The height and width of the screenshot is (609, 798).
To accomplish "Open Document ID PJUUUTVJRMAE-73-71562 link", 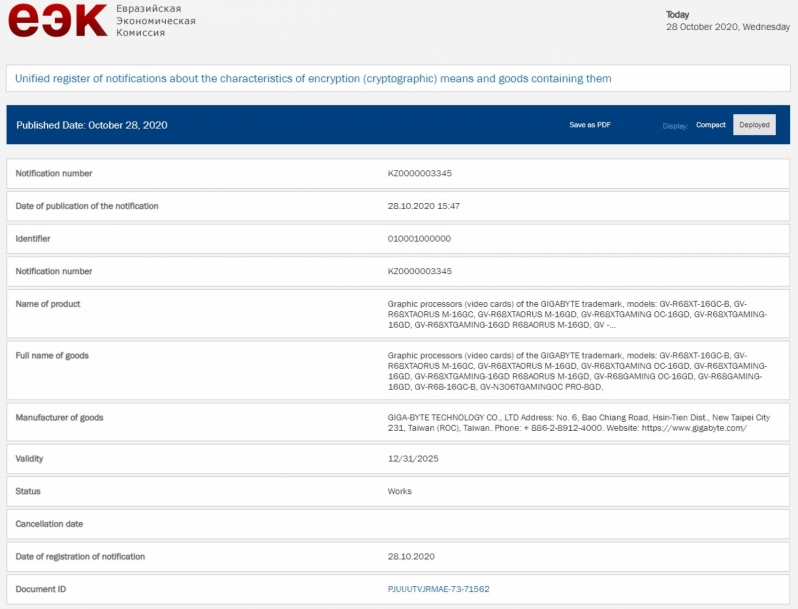I will 438,589.
